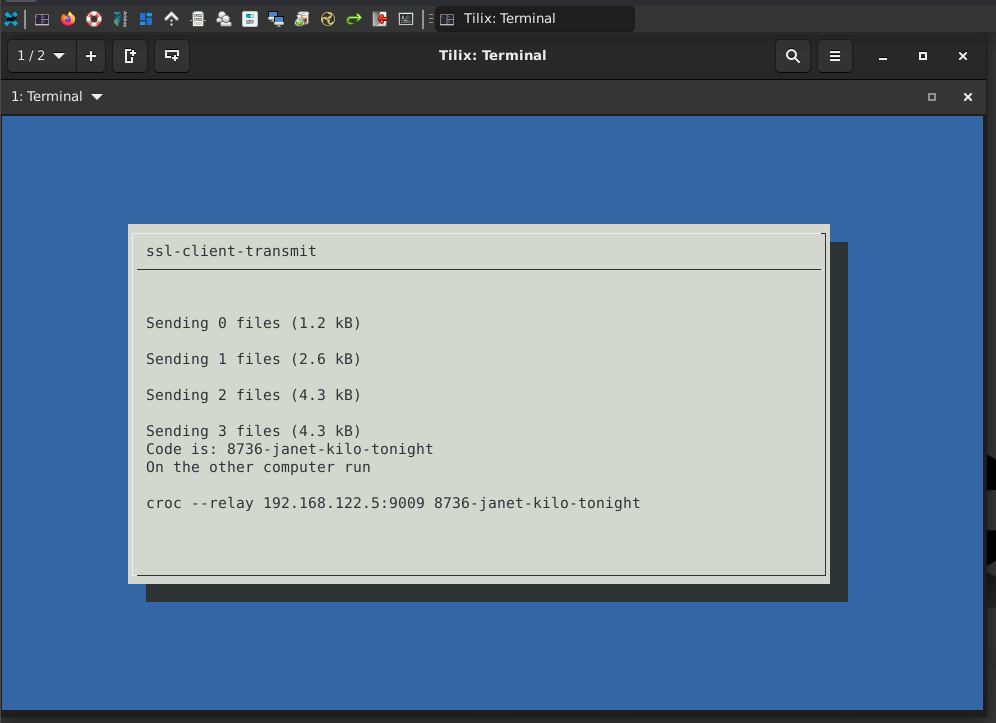This screenshot has width=996, height=723.
Task: Click the 'Tilix: Terminal' taskbar entry
Action: click(x=535, y=18)
